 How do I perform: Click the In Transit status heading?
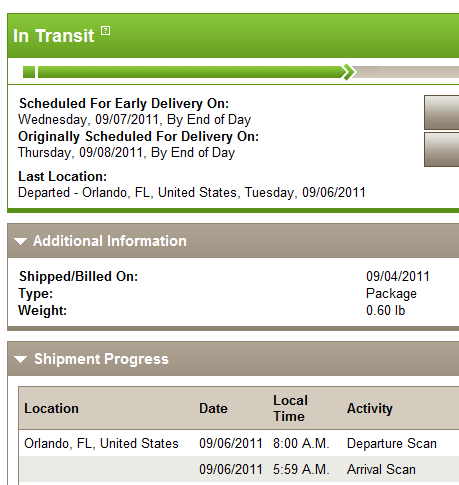[54, 36]
